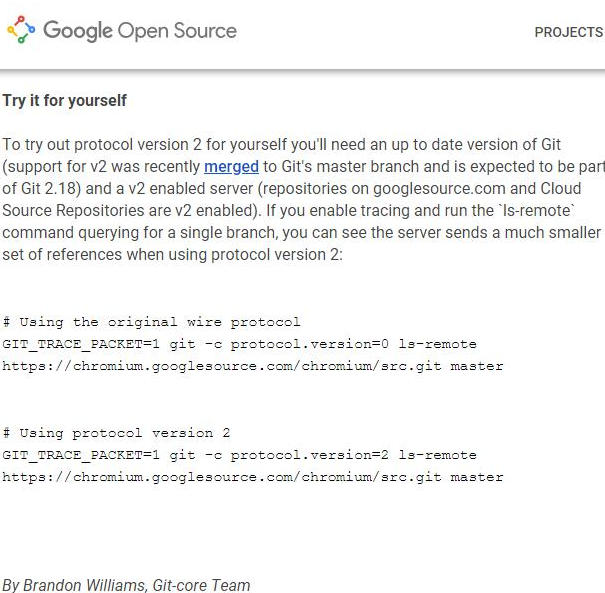Image resolution: width=605 pixels, height=593 pixels.
Task: Click the line 'set of references when using protocol version 2:'
Action: click(x=172, y=255)
